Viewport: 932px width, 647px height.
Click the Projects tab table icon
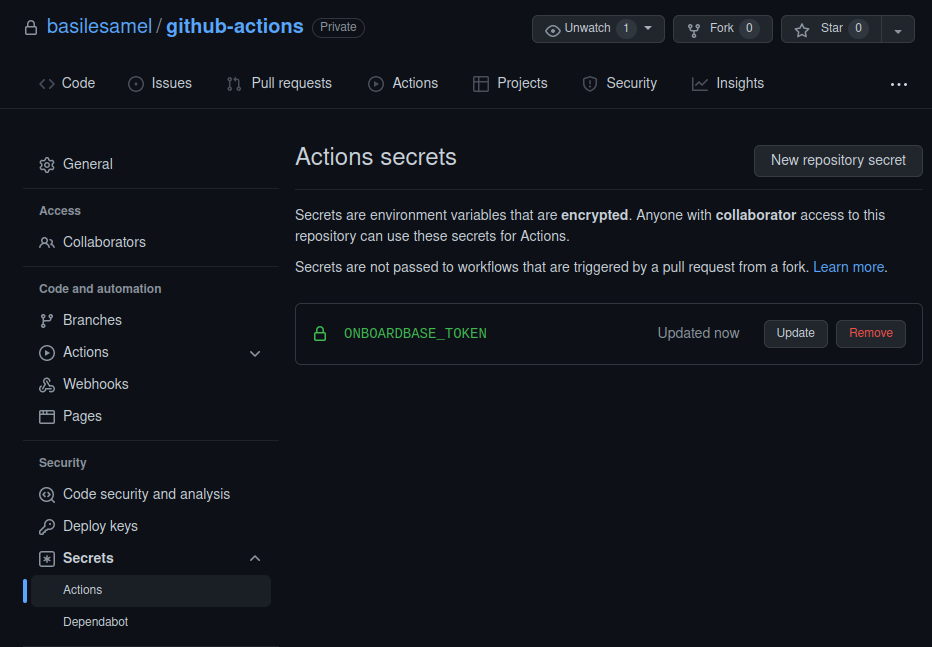coord(480,84)
